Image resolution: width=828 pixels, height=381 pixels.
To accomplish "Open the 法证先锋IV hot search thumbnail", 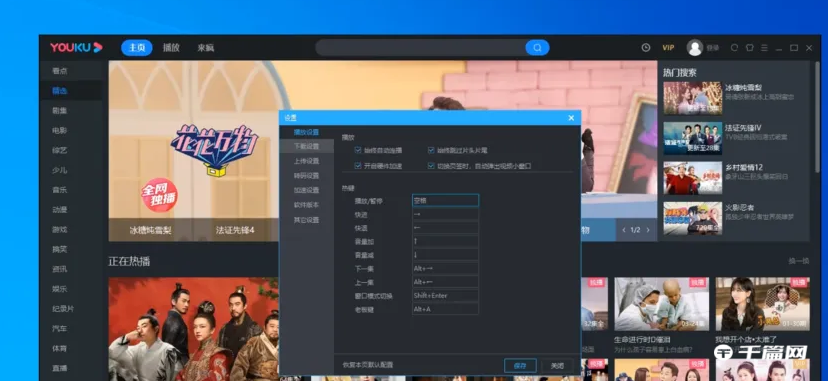I will (692, 138).
